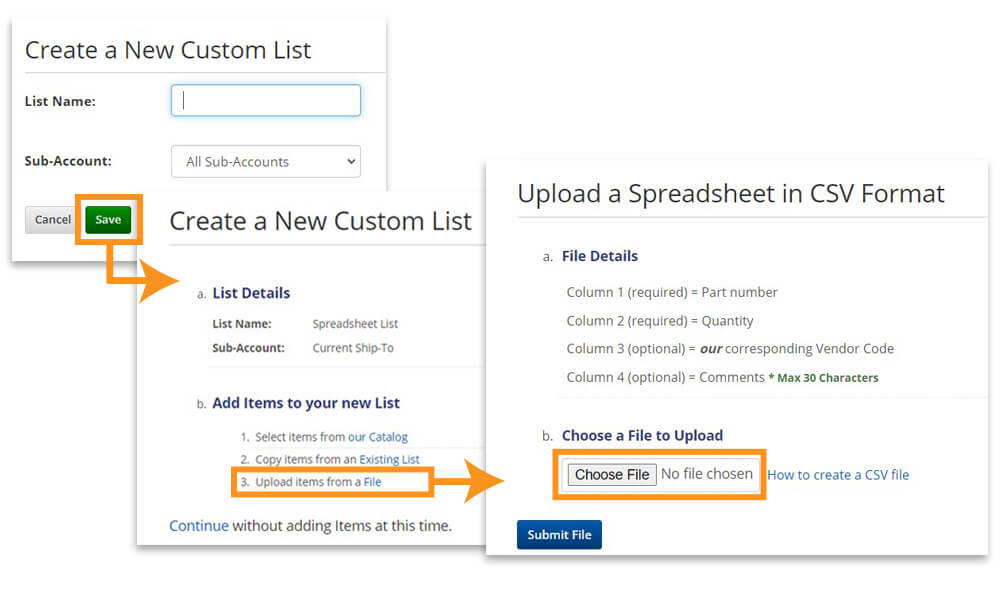Click the 'Sub-Account:' label in first dialog
1000x600 pixels.
pos(68,161)
